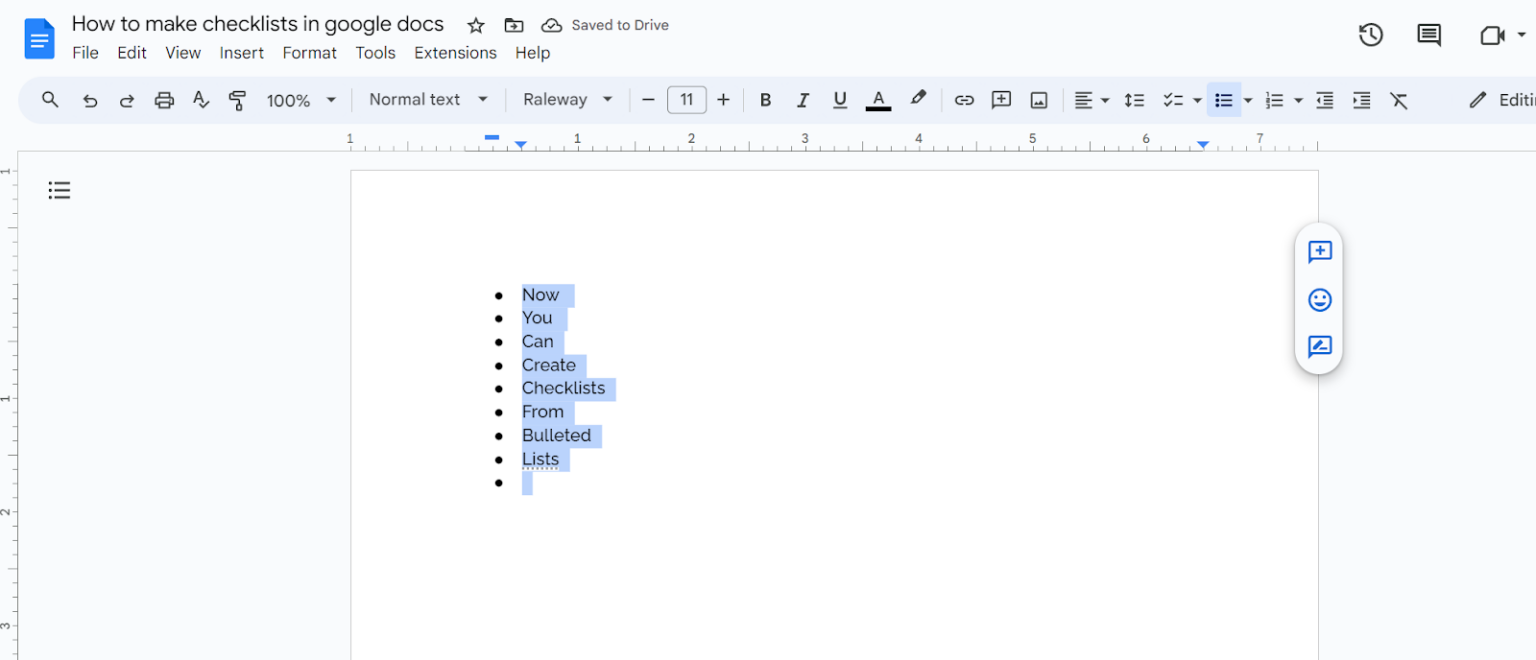Click the font size input field
The image size is (1536, 660).
click(x=687, y=100)
